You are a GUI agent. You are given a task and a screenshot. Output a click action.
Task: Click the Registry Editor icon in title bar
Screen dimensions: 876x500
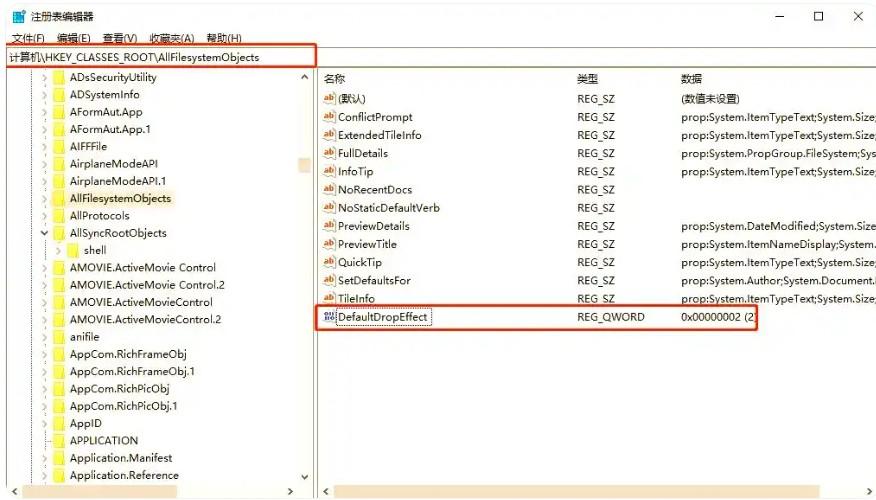[x=19, y=16]
